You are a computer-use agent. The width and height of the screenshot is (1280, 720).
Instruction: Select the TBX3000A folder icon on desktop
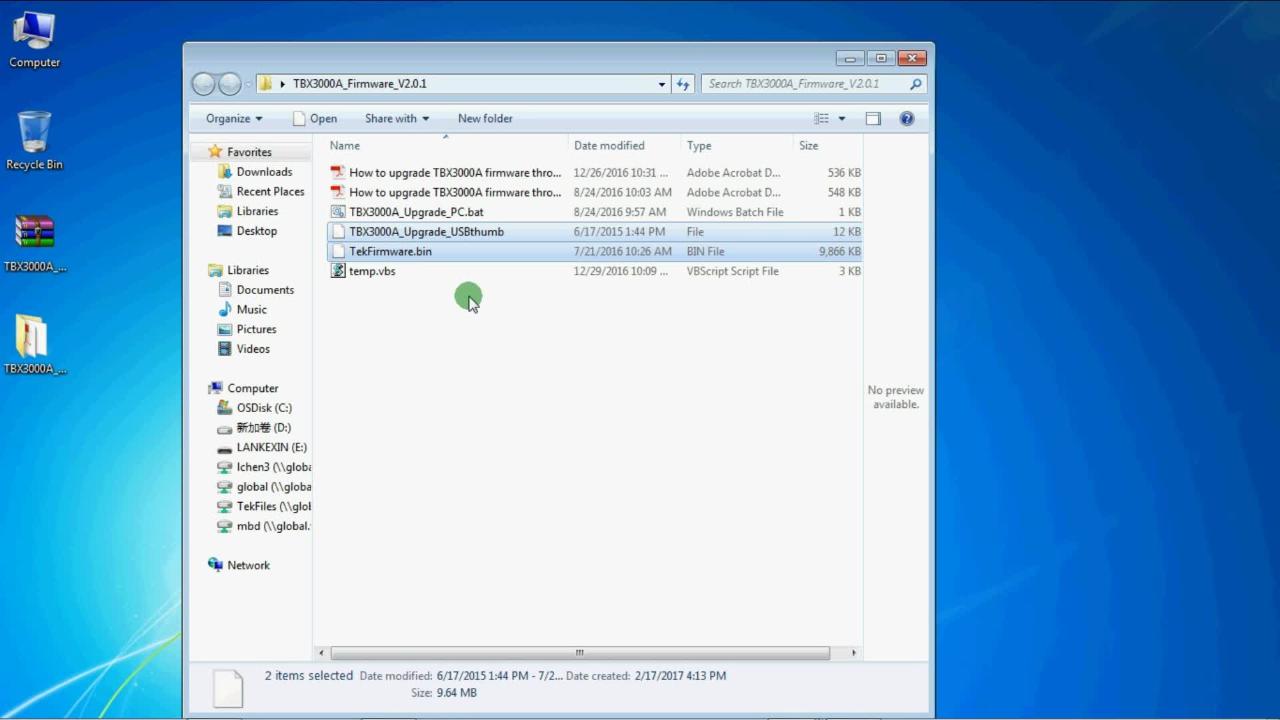[x=35, y=345]
